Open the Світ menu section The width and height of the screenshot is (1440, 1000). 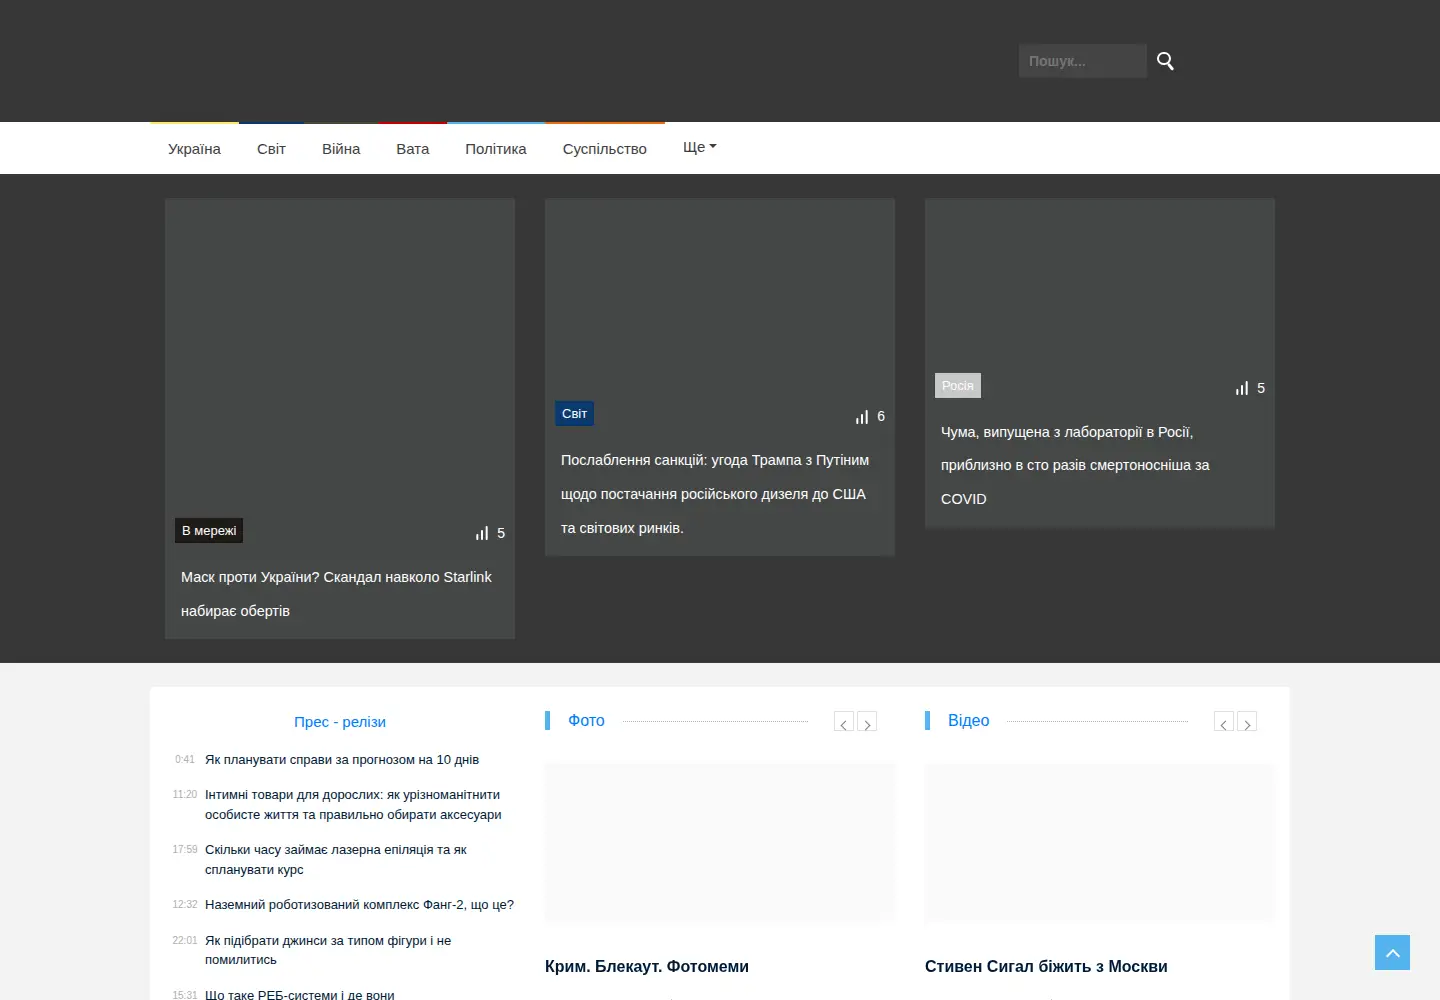pyautogui.click(x=271, y=149)
